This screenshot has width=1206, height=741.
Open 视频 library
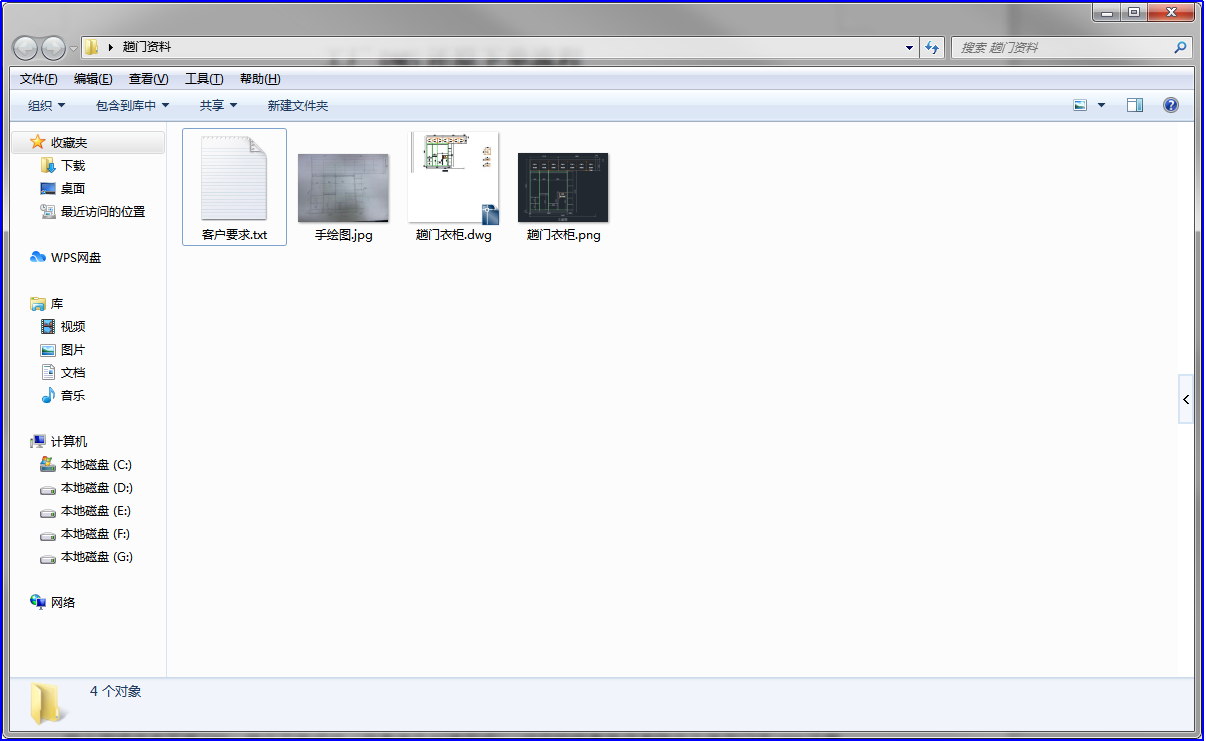click(73, 327)
